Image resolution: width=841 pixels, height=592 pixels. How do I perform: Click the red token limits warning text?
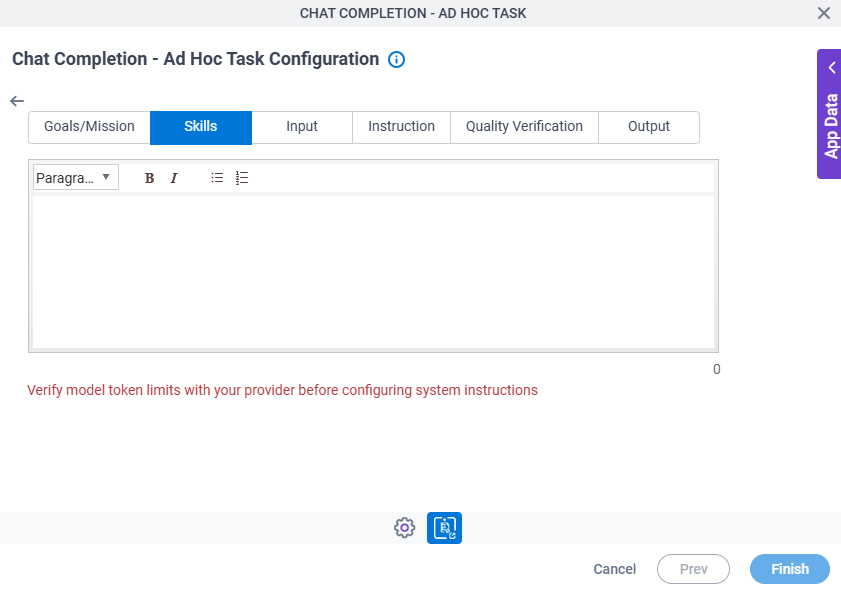(x=282, y=390)
